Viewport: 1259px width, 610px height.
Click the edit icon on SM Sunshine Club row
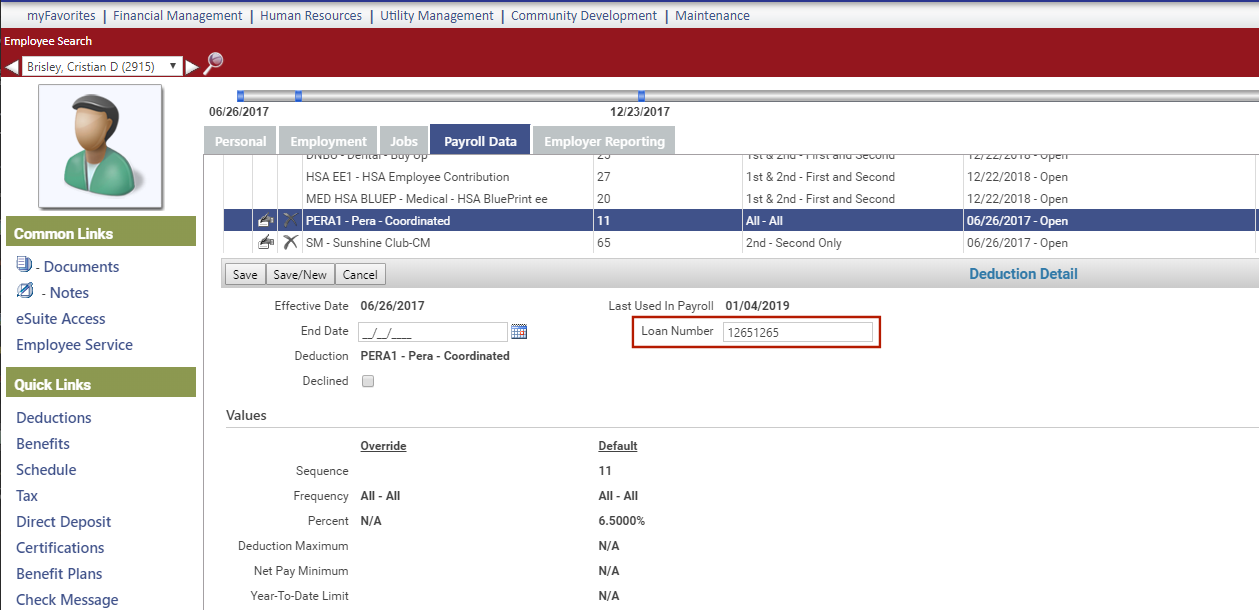tap(266, 242)
